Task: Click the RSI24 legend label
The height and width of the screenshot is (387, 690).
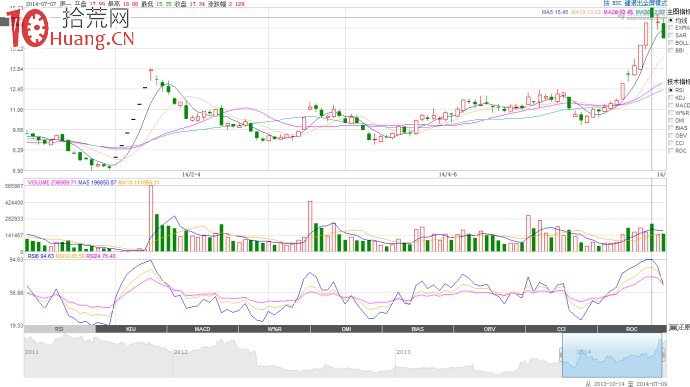Action: pos(101,256)
